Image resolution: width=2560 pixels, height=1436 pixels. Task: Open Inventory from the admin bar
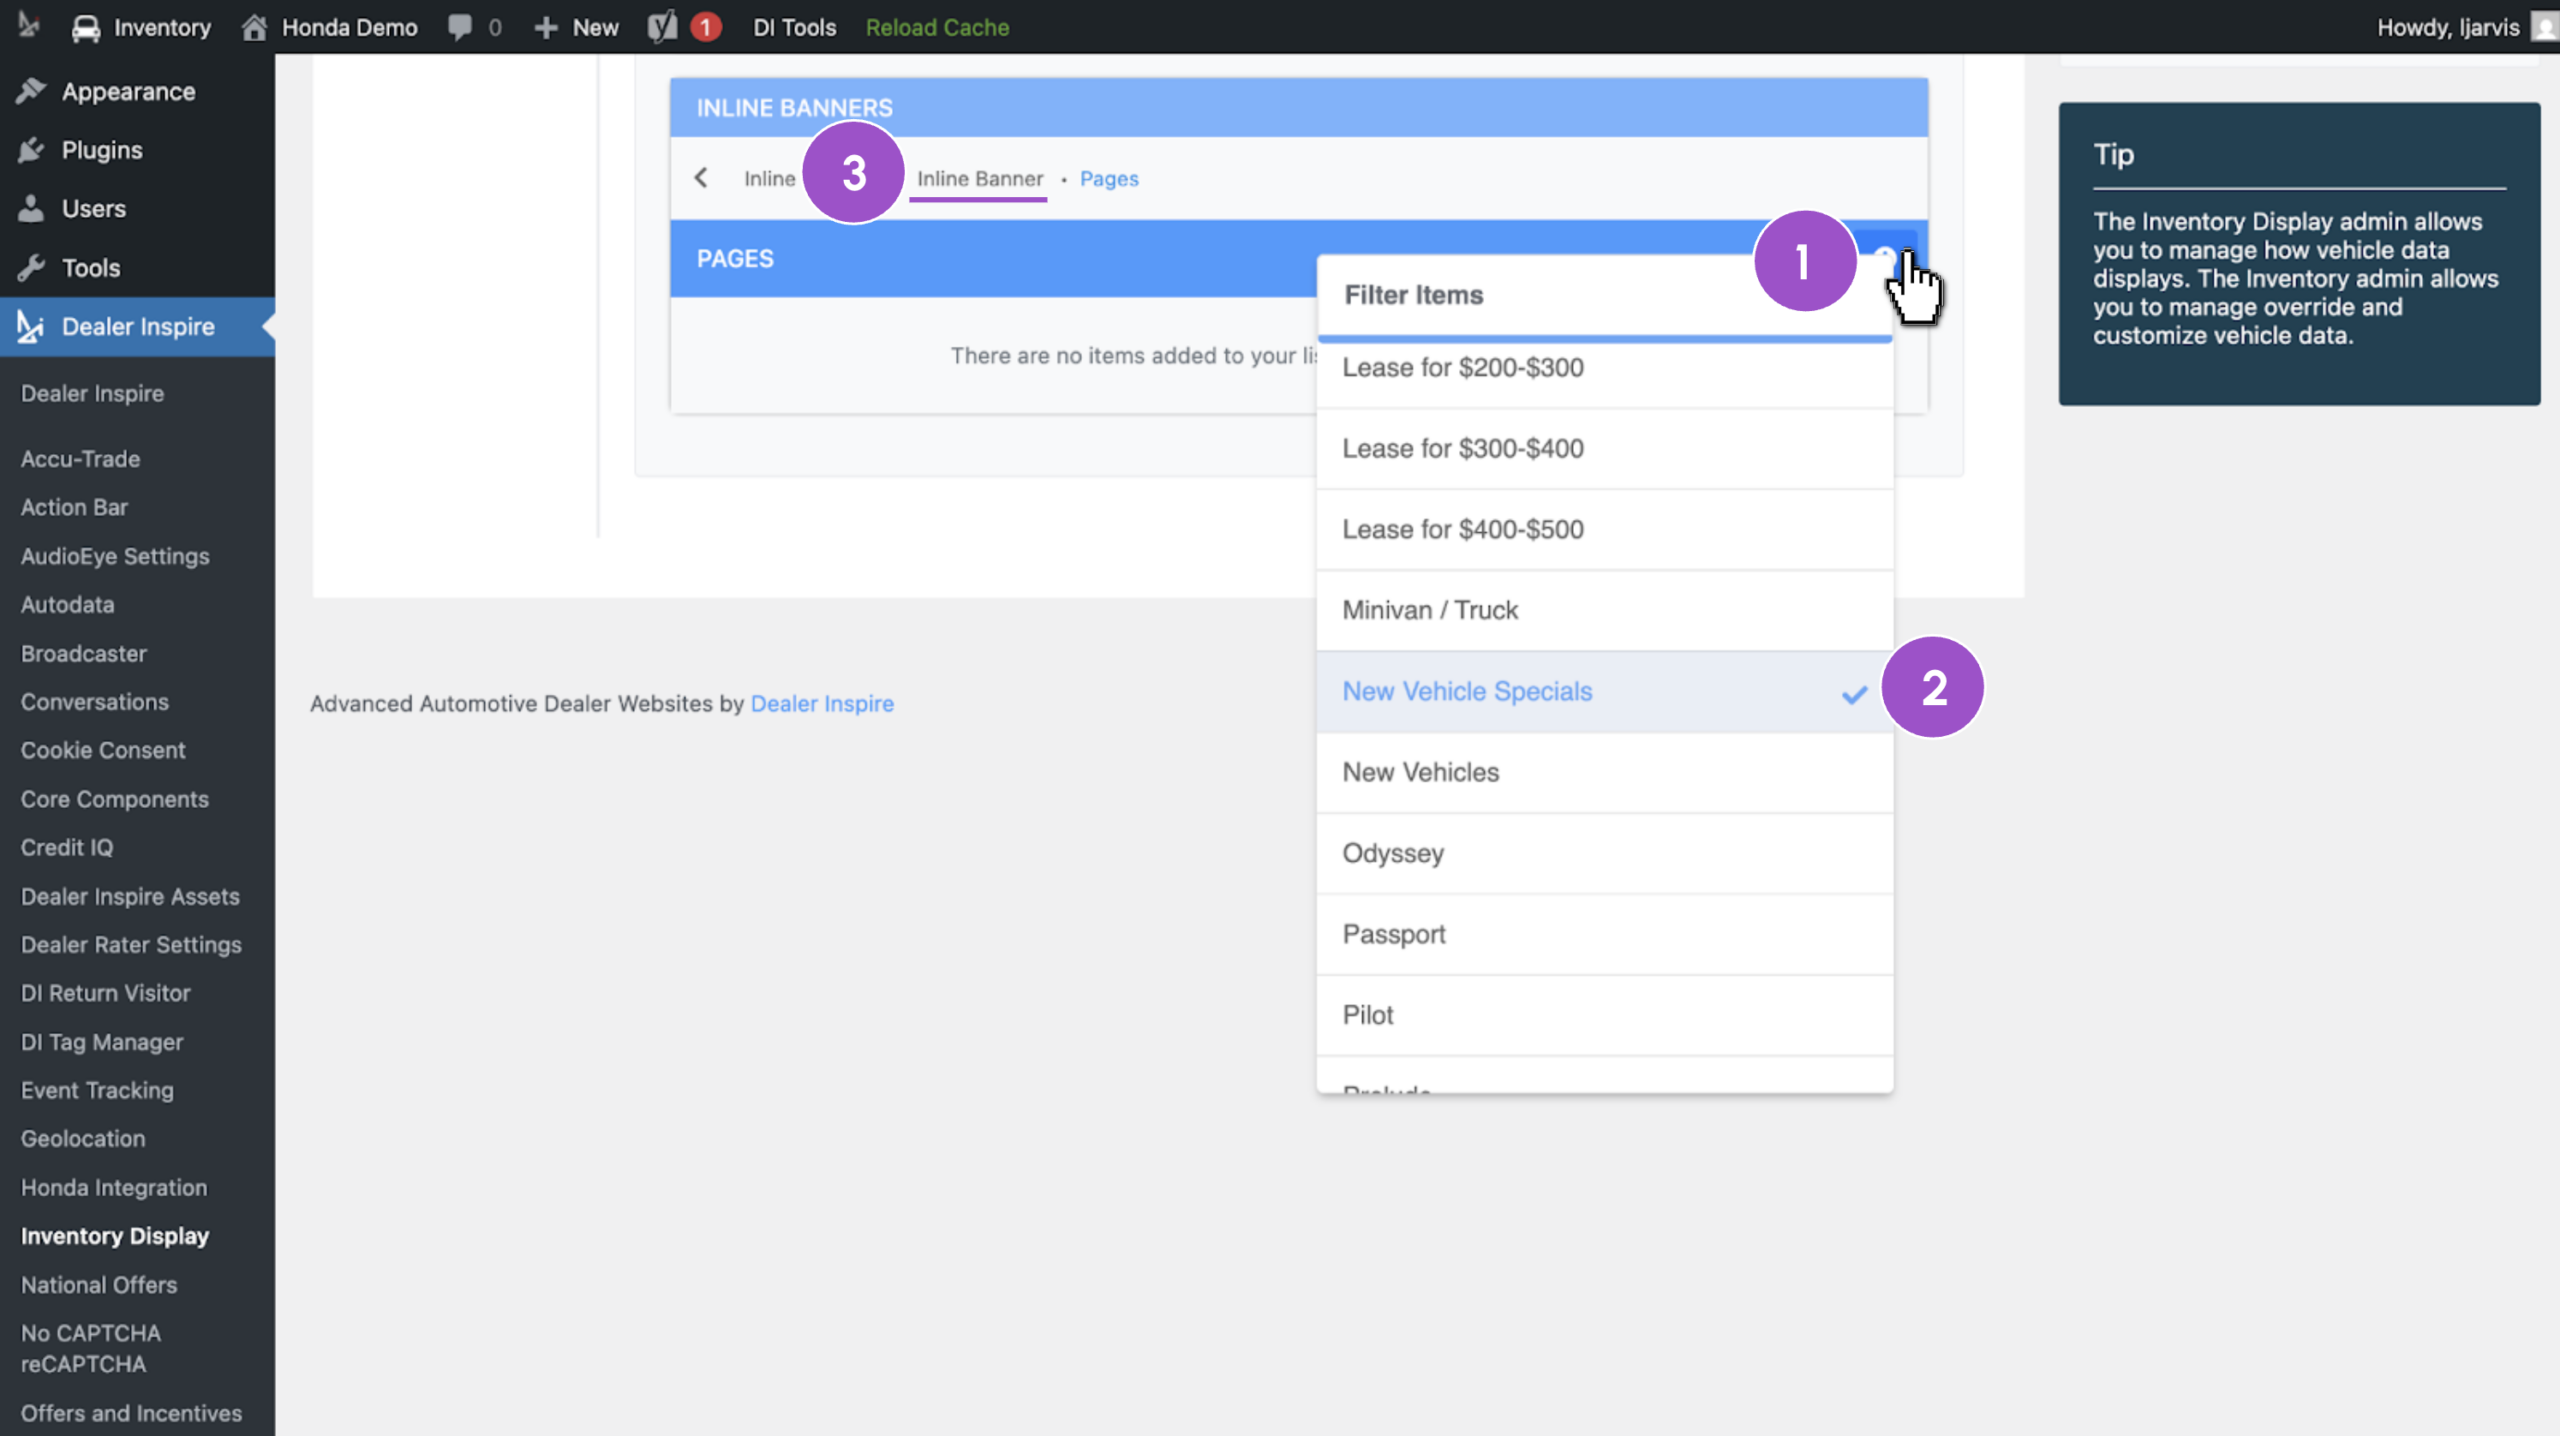click(141, 27)
